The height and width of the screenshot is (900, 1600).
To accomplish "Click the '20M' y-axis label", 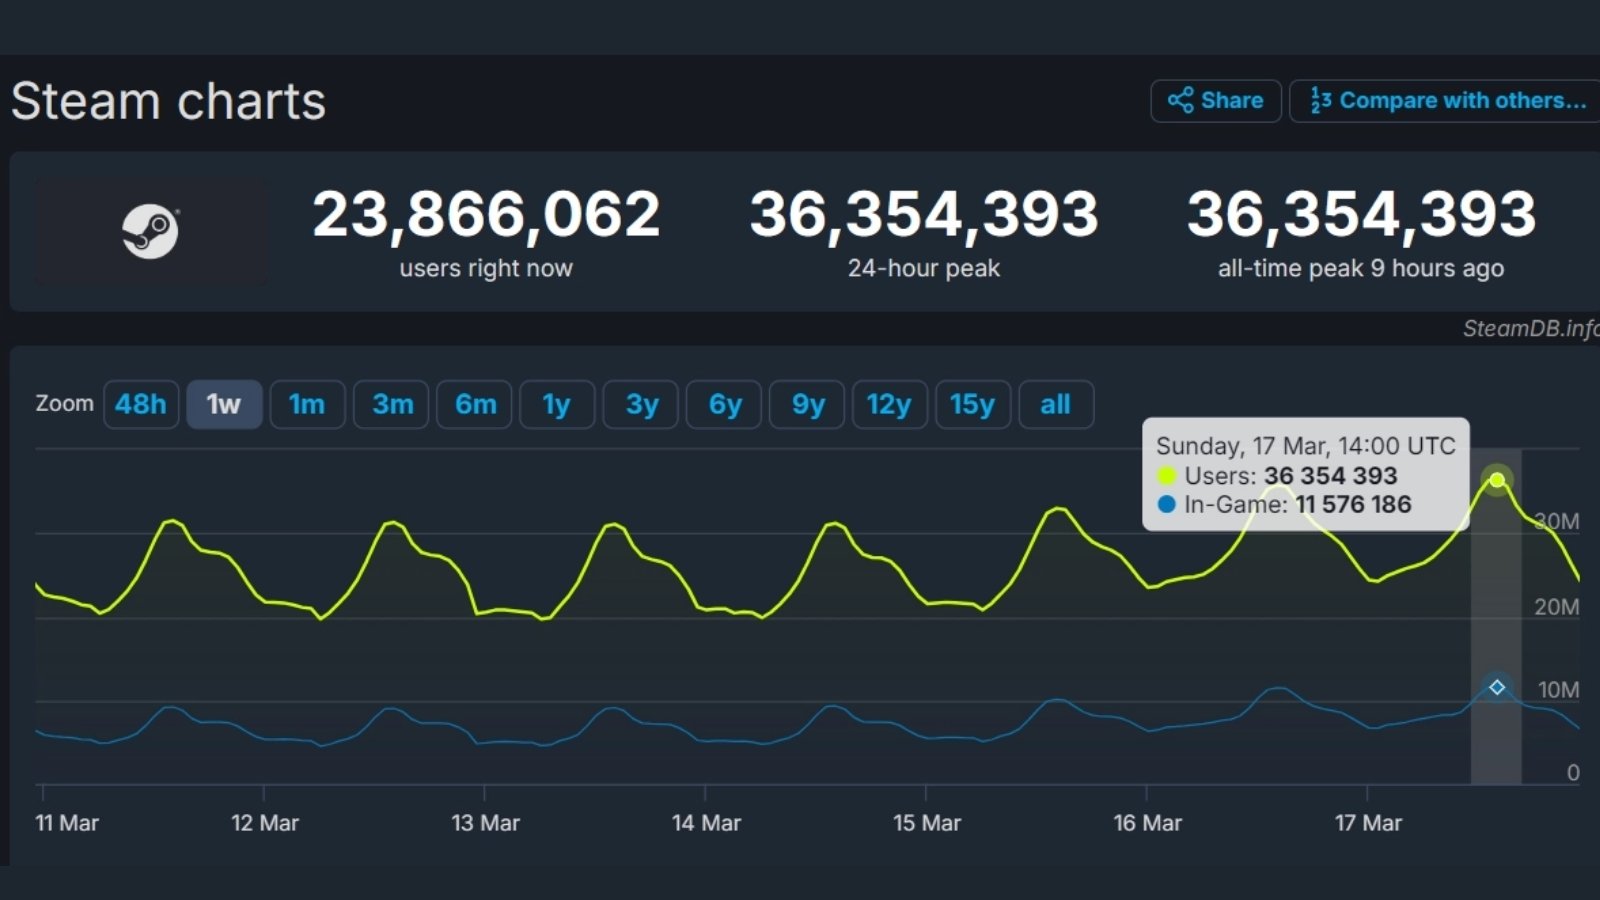I will [1557, 607].
